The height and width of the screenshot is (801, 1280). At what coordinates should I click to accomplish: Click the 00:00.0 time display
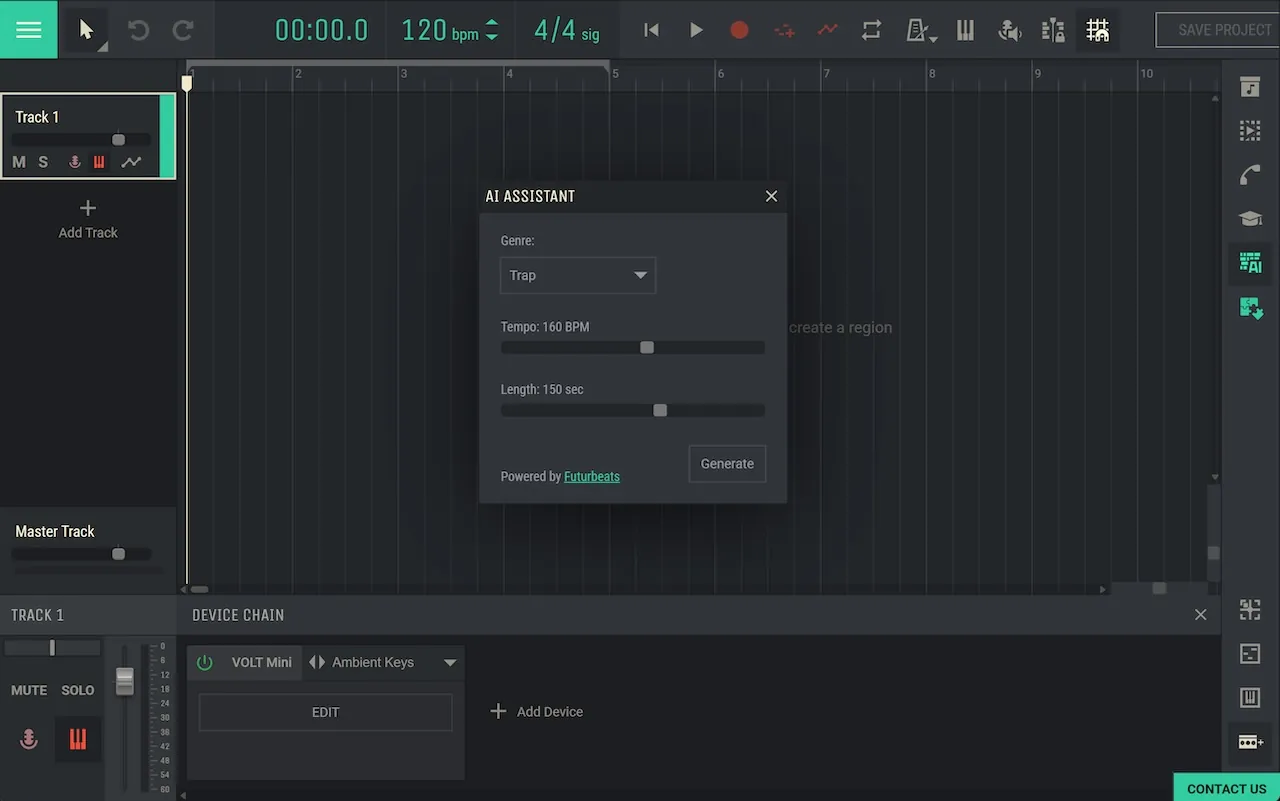click(321, 30)
